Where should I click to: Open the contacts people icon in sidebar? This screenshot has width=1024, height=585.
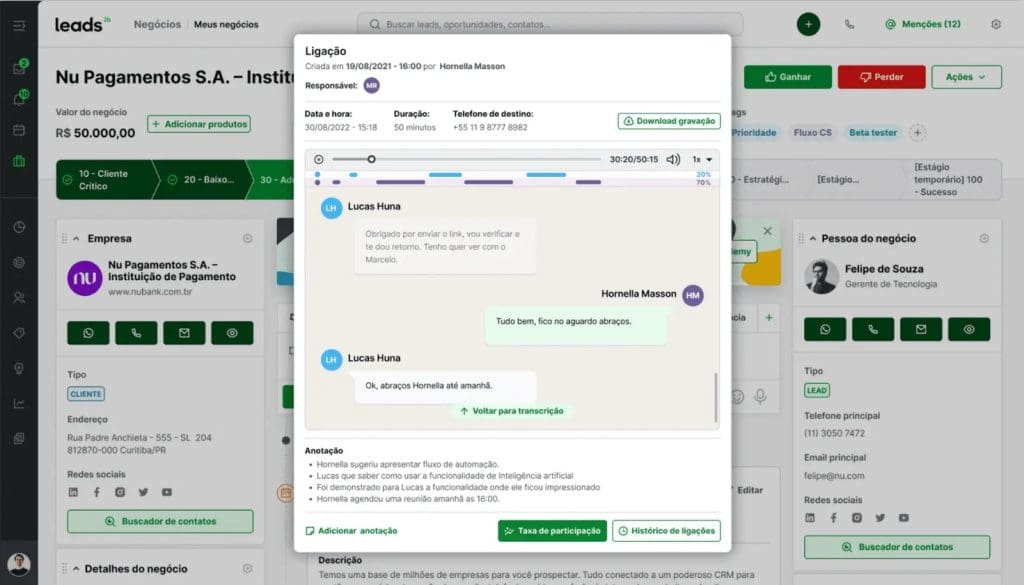pos(19,298)
